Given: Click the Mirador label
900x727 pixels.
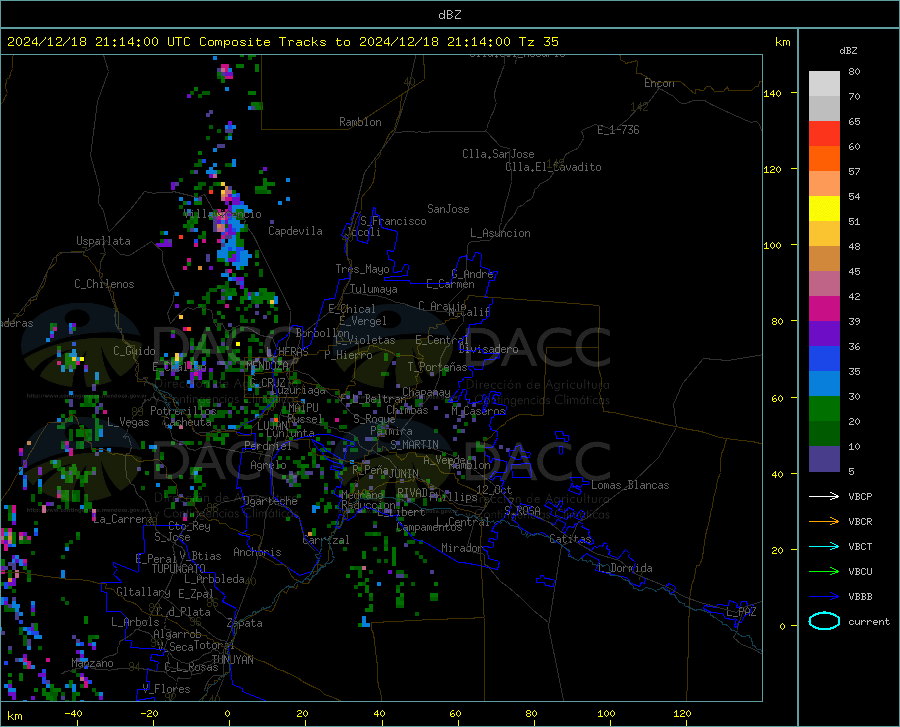Looking at the screenshot, I should 462,548.
